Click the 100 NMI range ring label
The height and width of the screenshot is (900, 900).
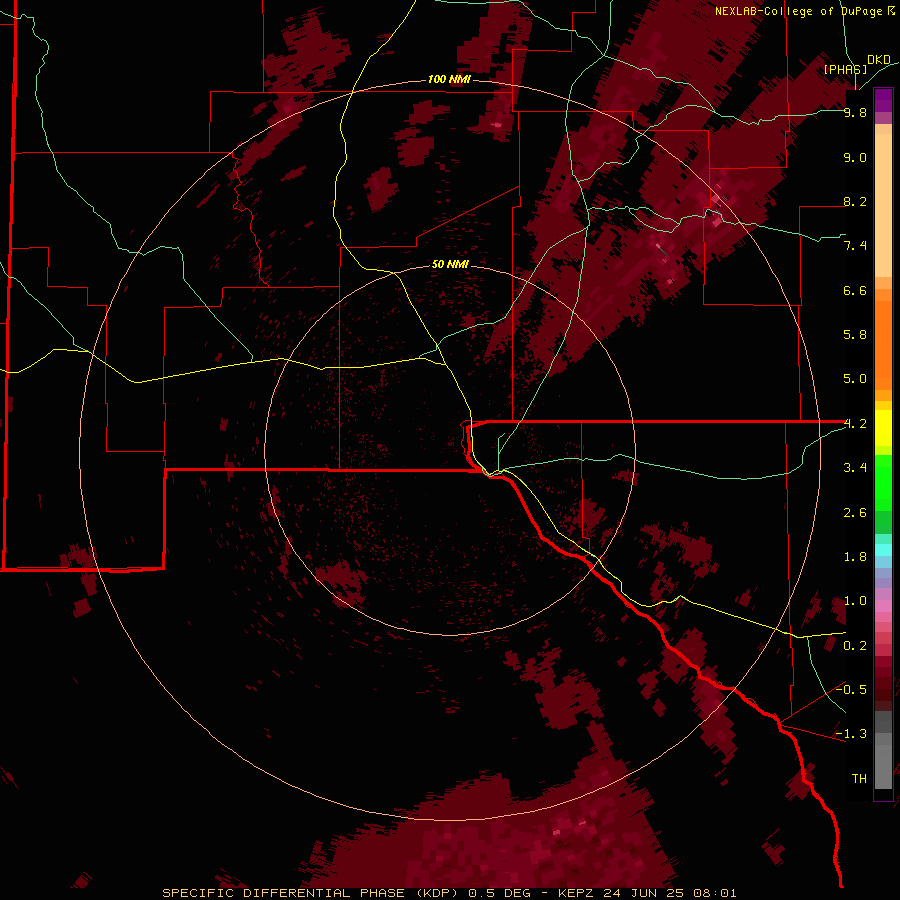449,79
